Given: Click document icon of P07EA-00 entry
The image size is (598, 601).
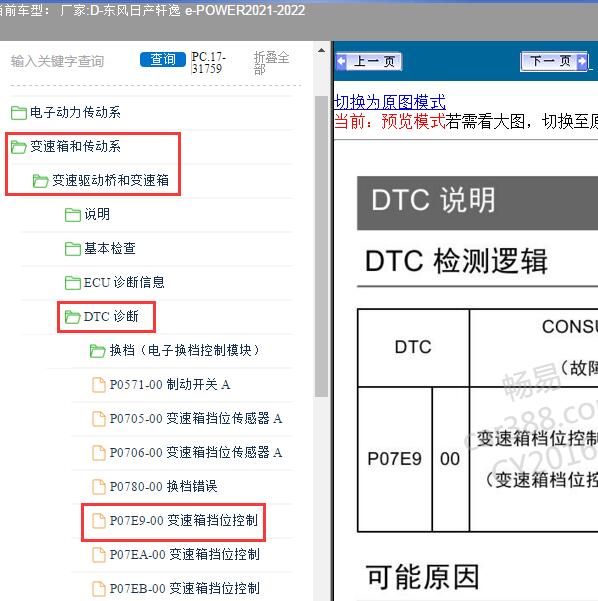Looking at the screenshot, I should point(99,555).
